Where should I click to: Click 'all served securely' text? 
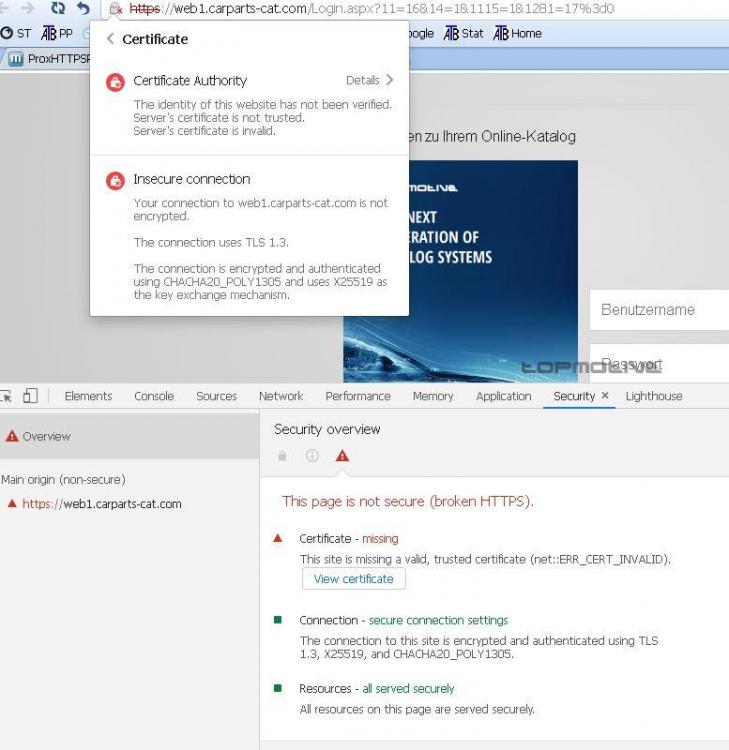[408, 689]
